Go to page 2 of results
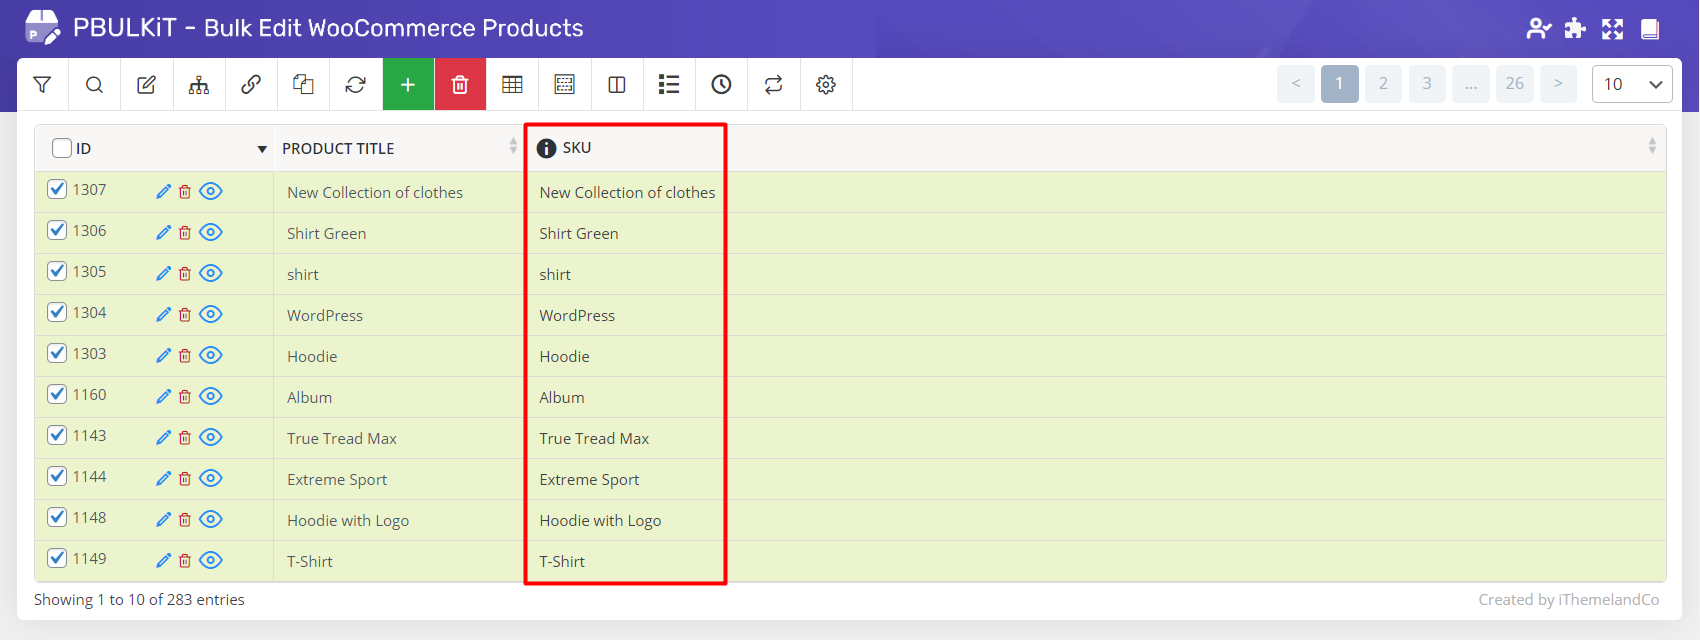The image size is (1700, 640). pyautogui.click(x=1383, y=84)
